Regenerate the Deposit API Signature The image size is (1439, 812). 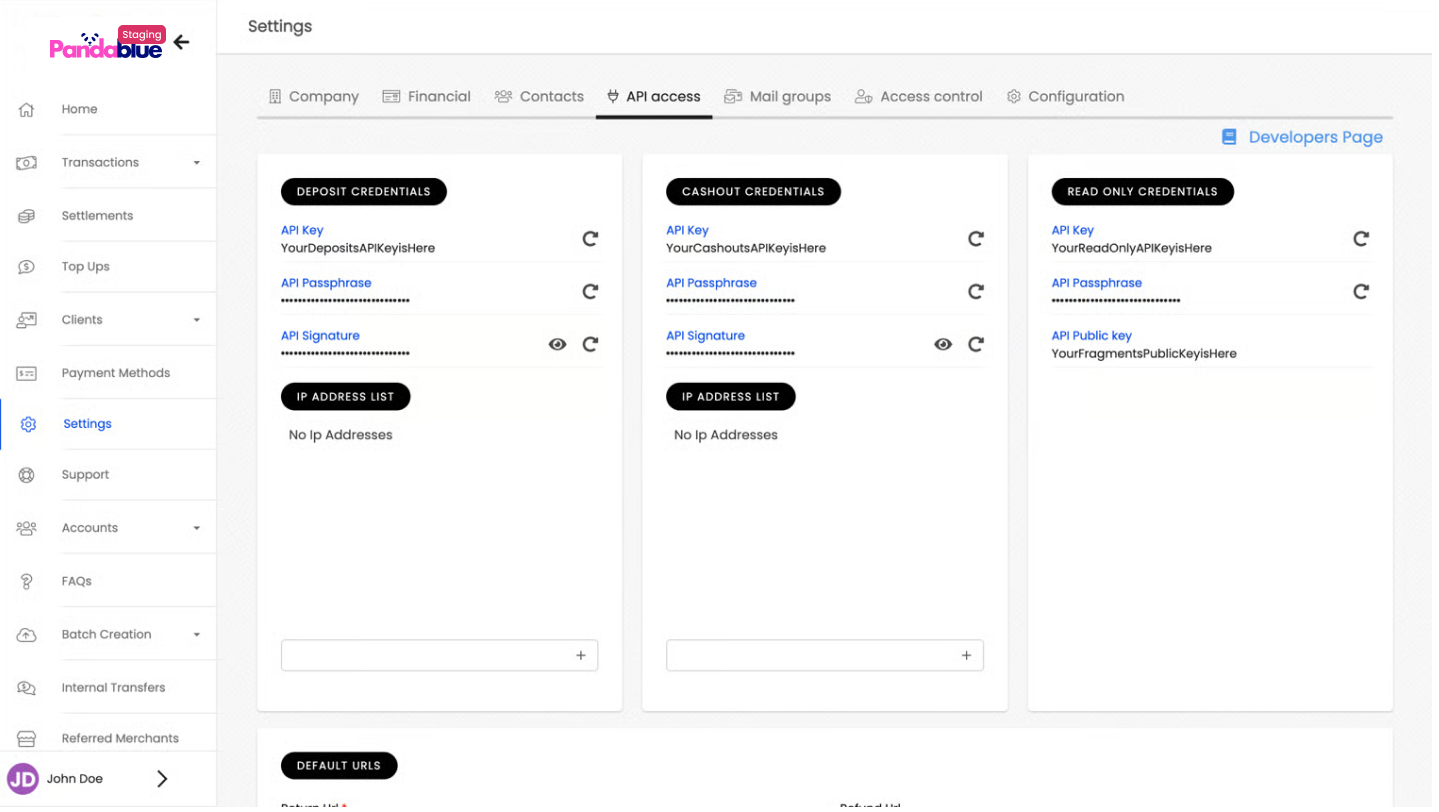[x=590, y=344]
